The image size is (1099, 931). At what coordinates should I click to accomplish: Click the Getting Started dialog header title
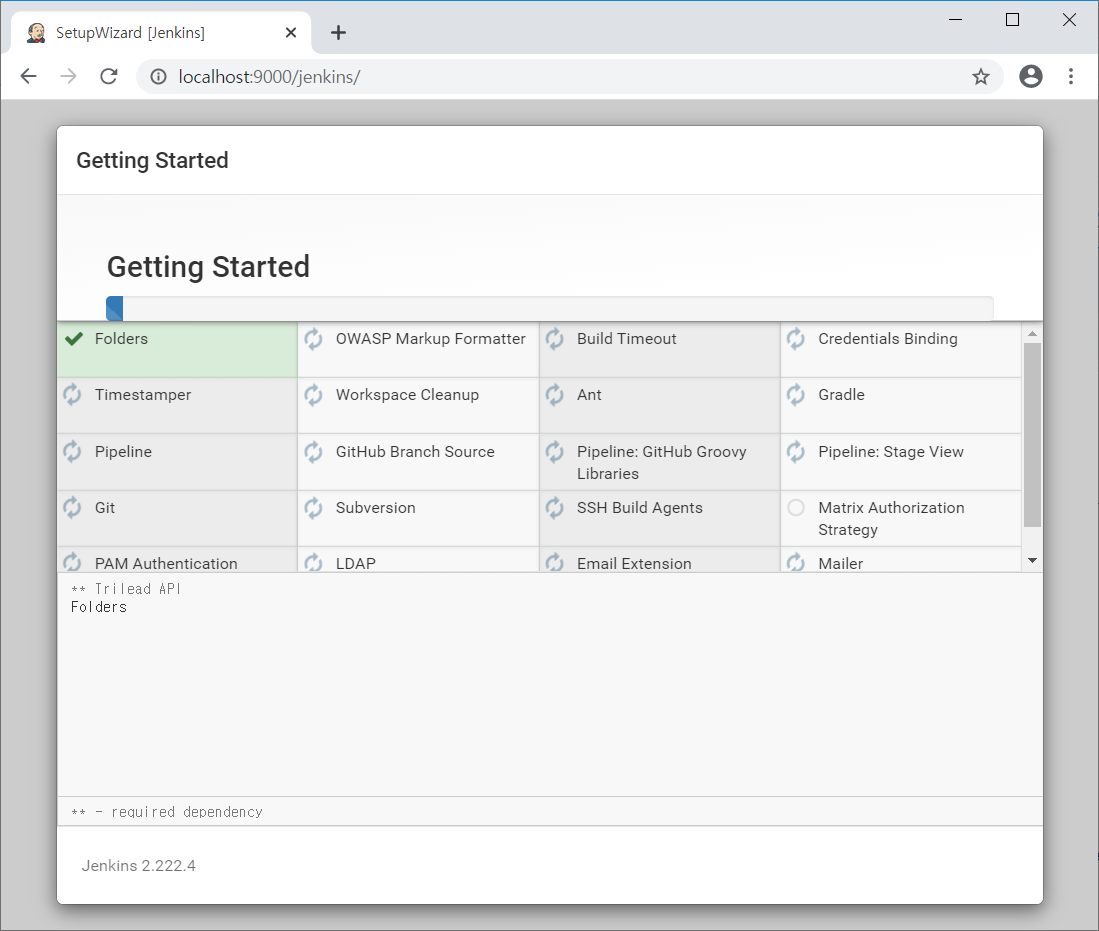pos(152,161)
